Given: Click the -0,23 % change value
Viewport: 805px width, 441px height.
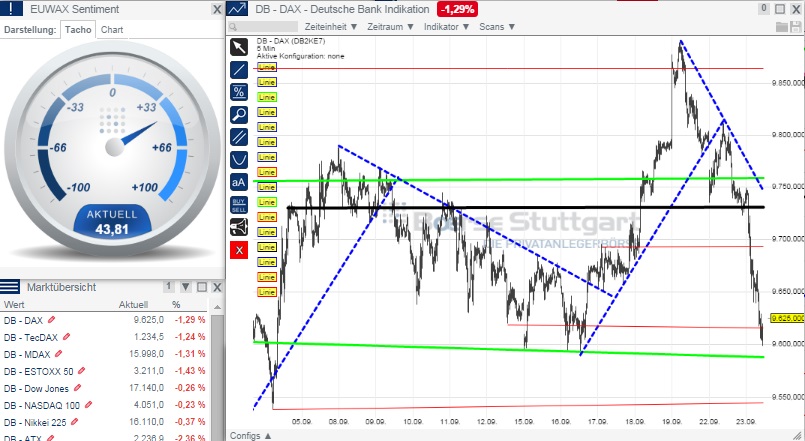Looking at the screenshot, I should pos(190,405).
